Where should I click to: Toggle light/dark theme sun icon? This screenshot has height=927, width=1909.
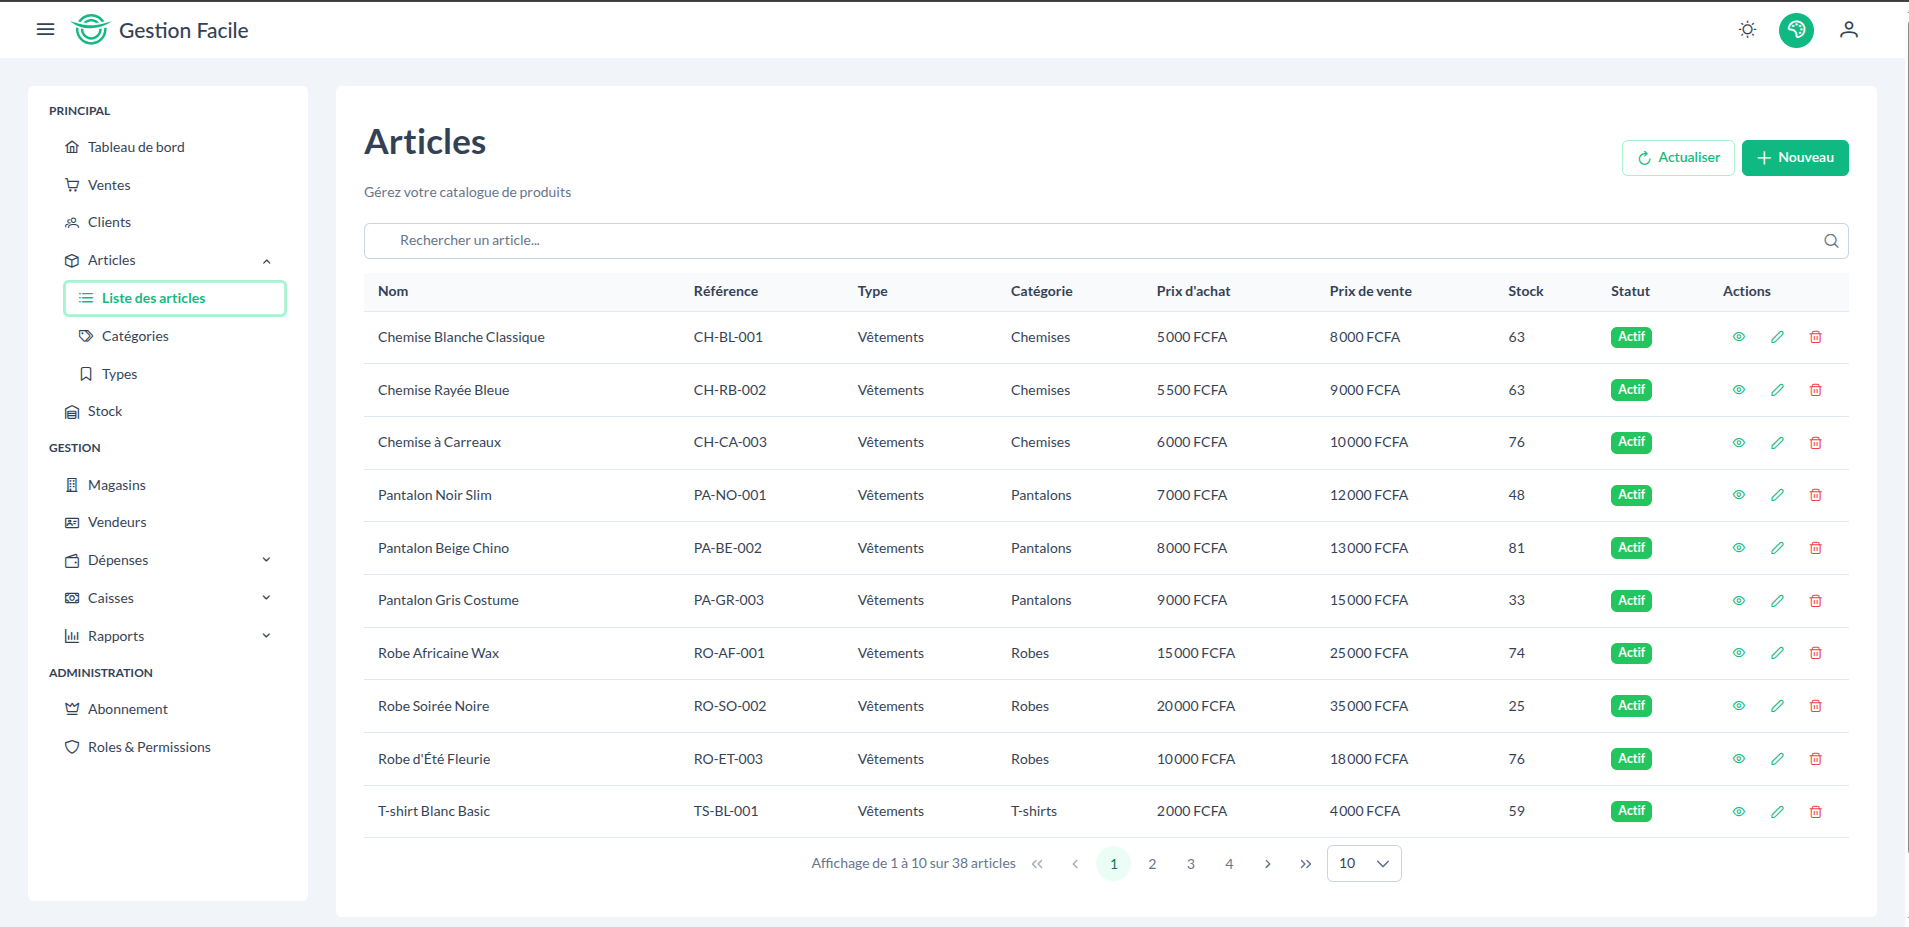1747,30
